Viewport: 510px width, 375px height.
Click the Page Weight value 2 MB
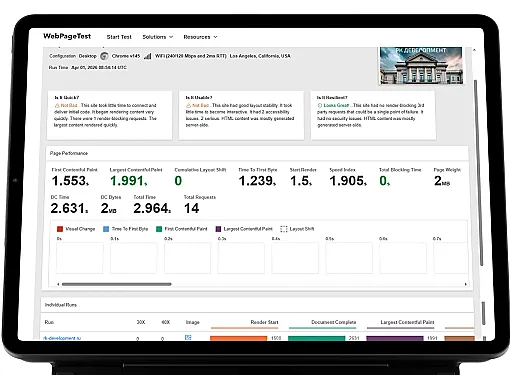442,181
